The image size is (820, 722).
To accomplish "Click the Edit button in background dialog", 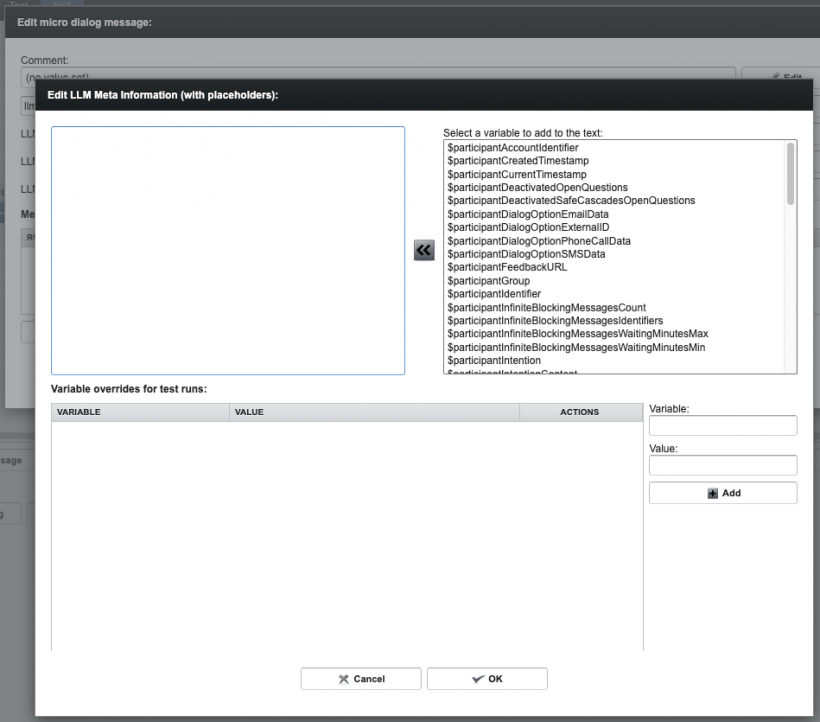I will (780, 74).
